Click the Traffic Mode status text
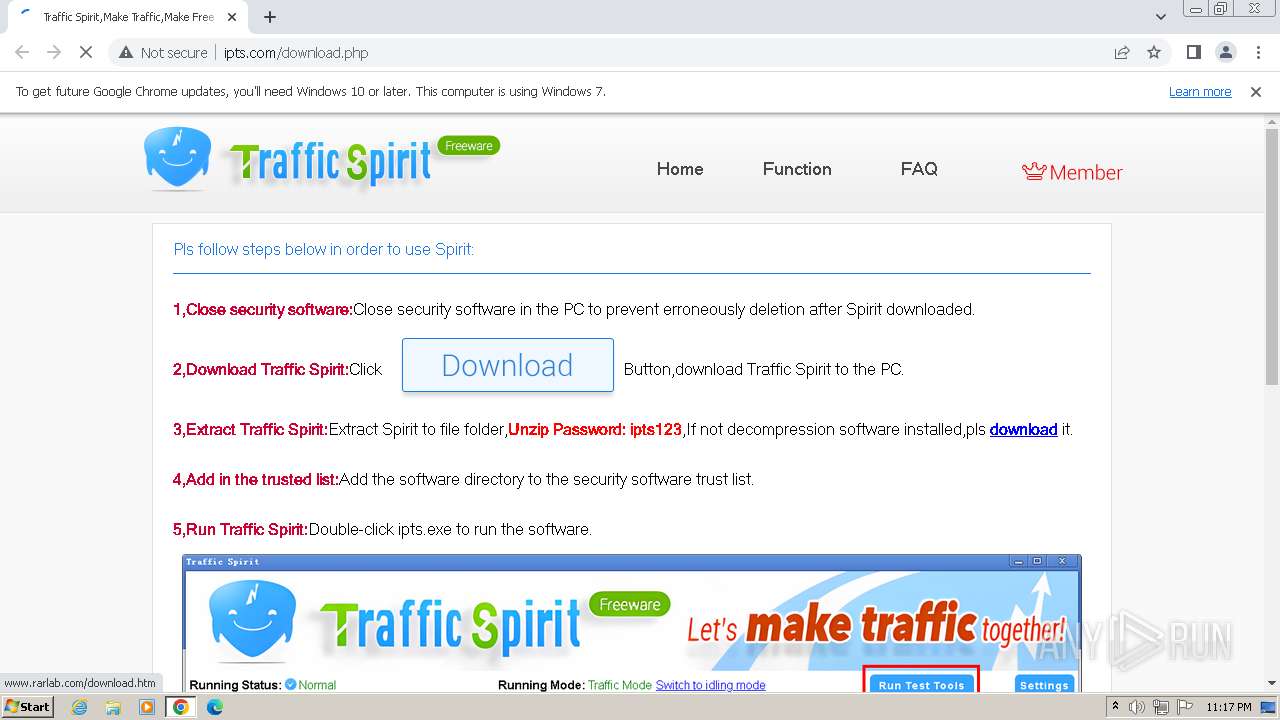 (620, 685)
